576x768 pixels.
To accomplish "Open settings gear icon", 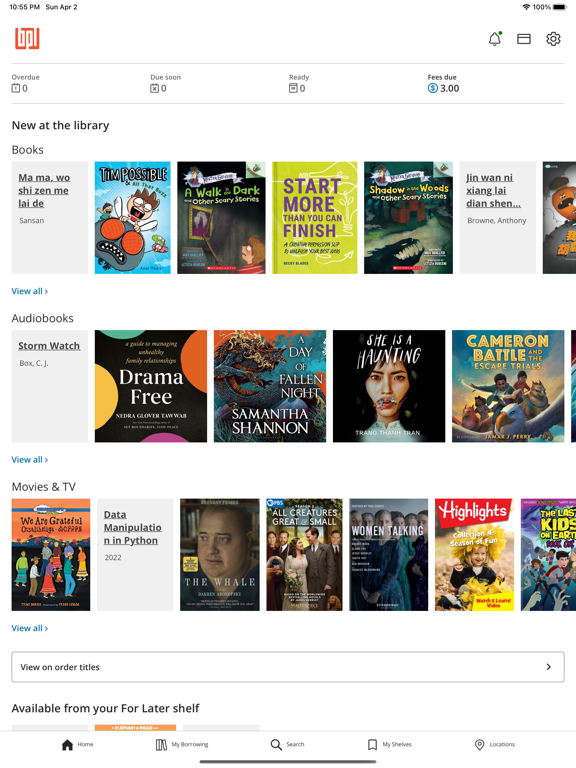I will pos(553,39).
